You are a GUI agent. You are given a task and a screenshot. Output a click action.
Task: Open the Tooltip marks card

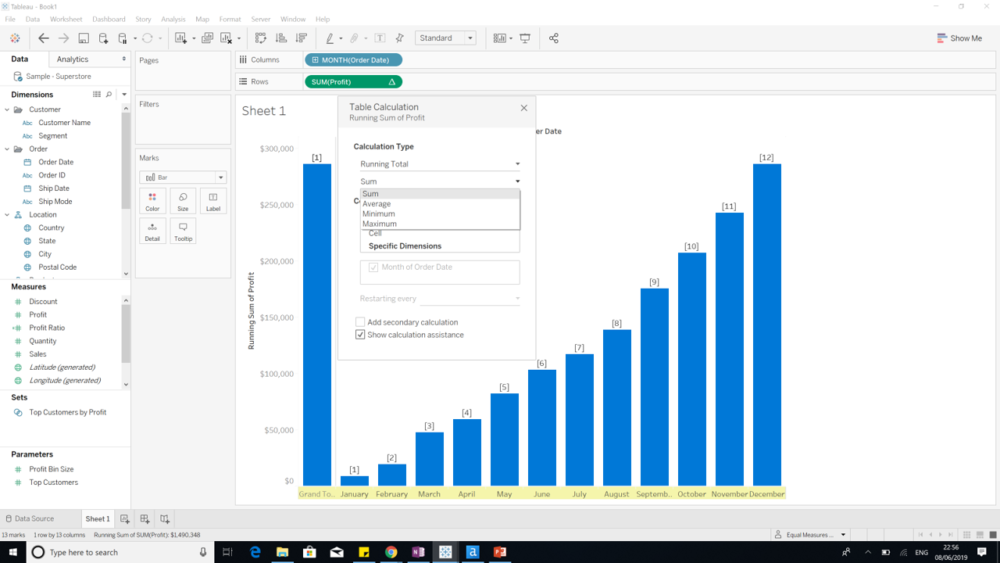click(x=182, y=231)
